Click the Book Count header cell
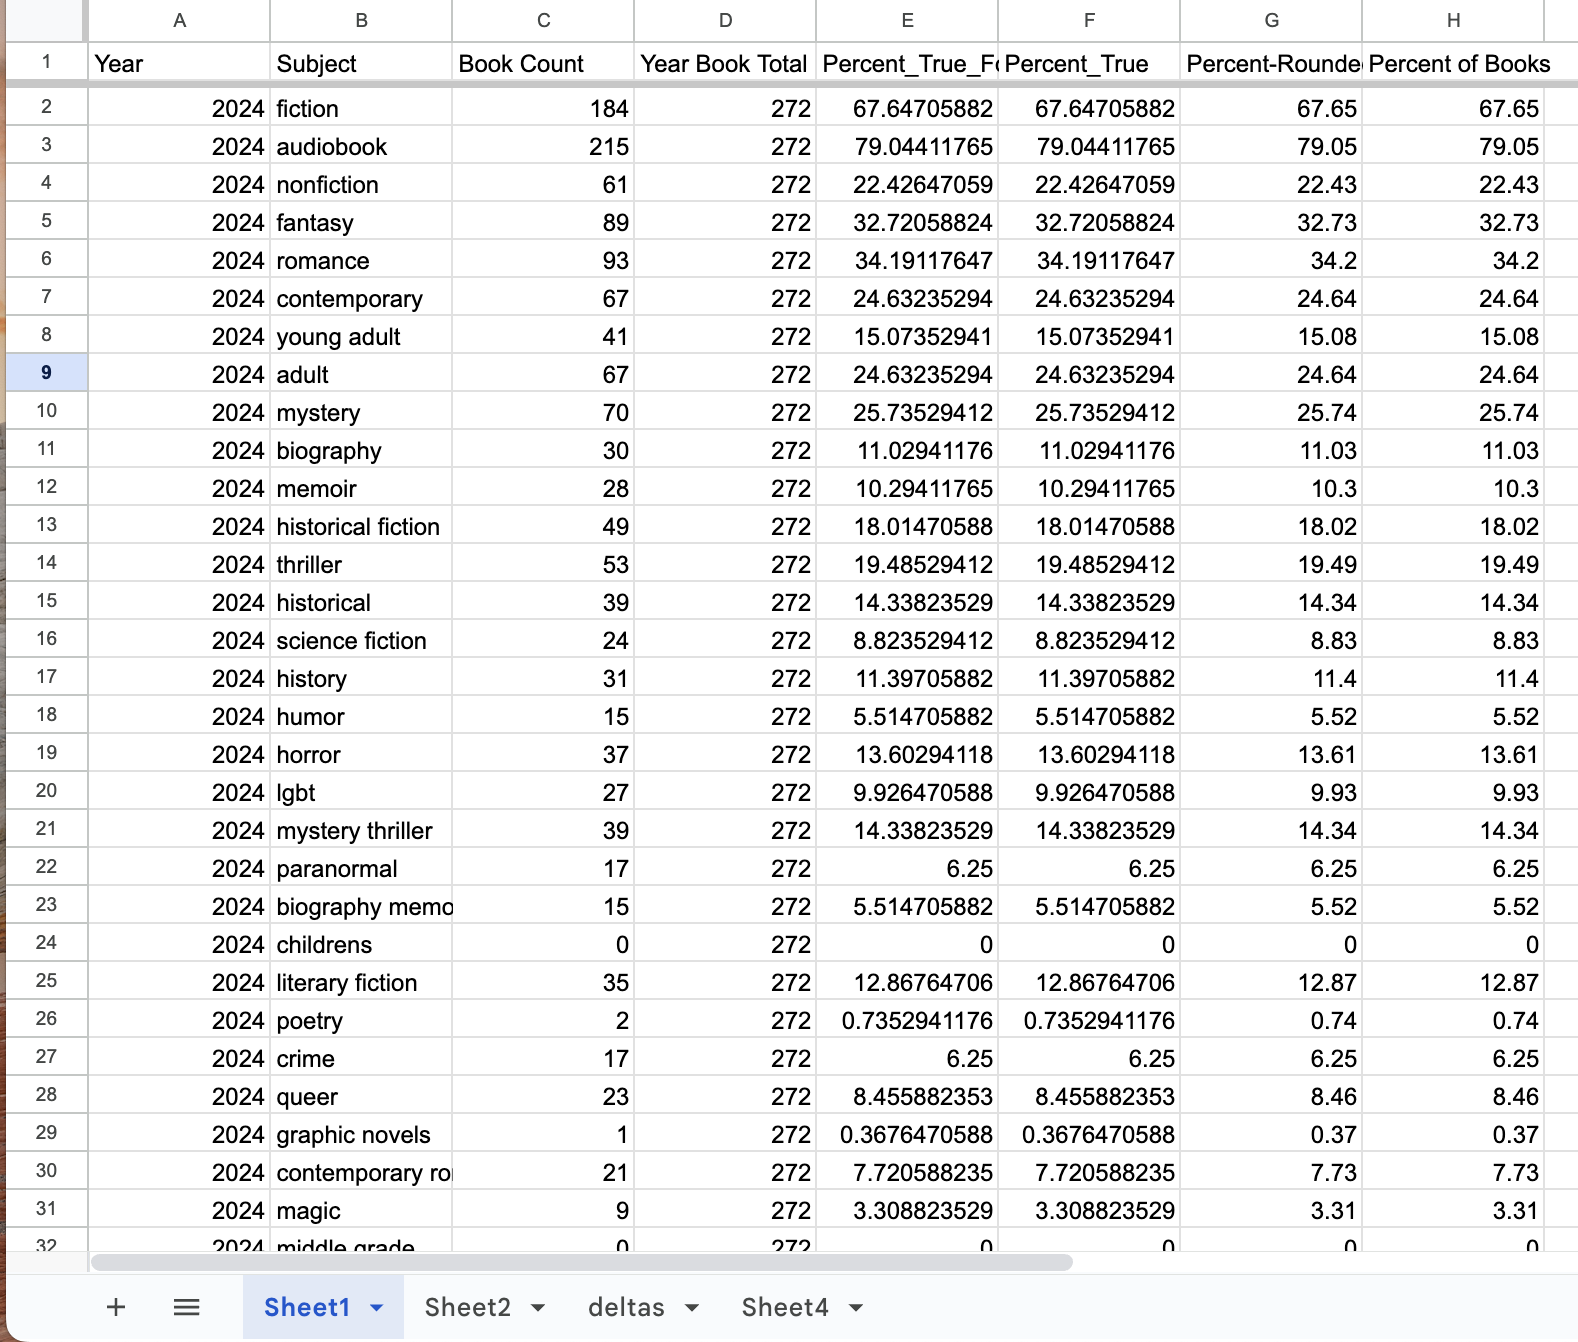Image resolution: width=1578 pixels, height=1342 pixels. [x=543, y=63]
